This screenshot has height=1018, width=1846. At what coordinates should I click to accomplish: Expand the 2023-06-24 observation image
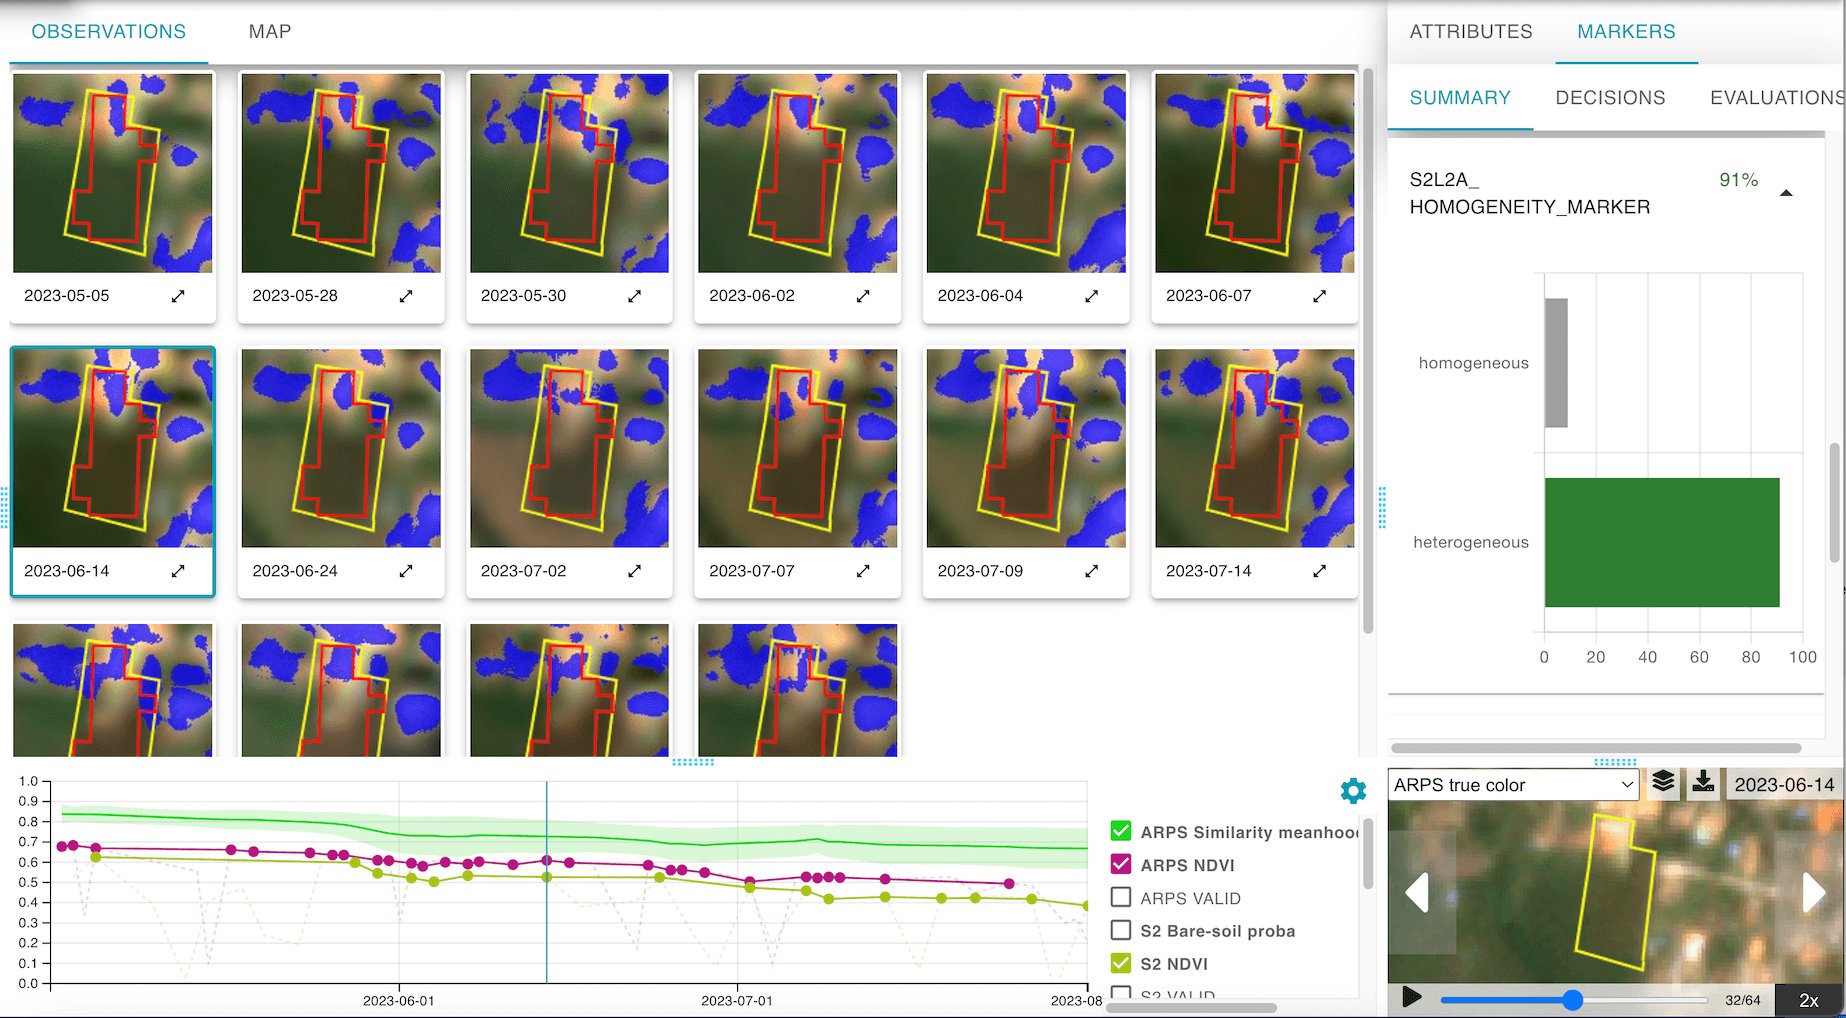coord(406,571)
